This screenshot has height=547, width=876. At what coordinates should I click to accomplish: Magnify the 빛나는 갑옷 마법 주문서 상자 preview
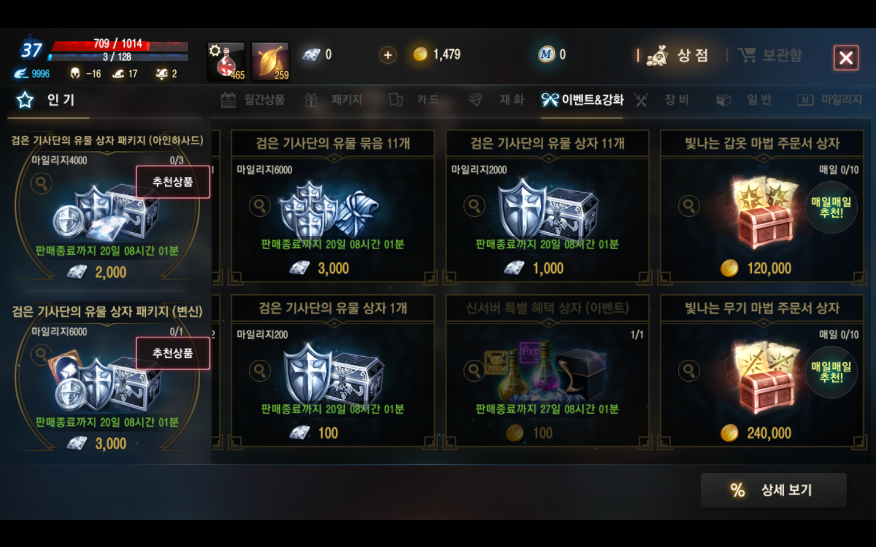[689, 206]
